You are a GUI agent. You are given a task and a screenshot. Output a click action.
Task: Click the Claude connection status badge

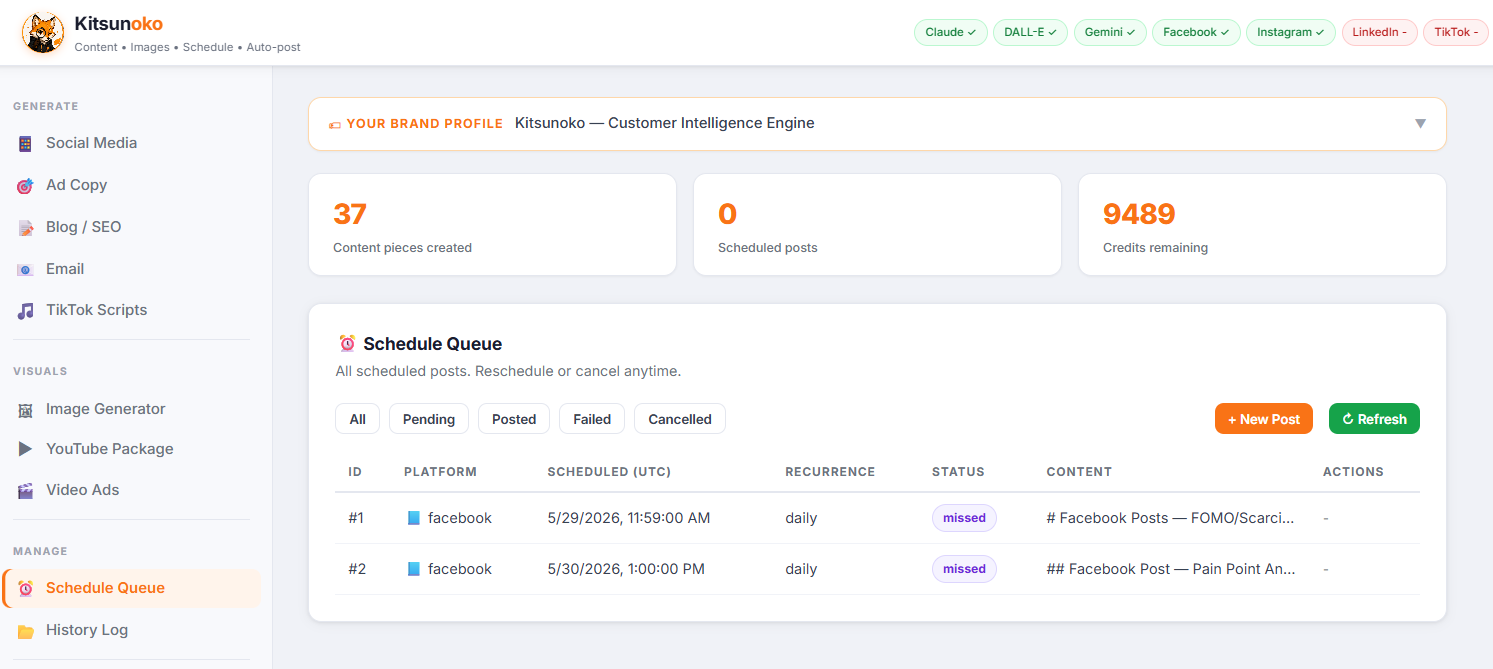coord(951,32)
